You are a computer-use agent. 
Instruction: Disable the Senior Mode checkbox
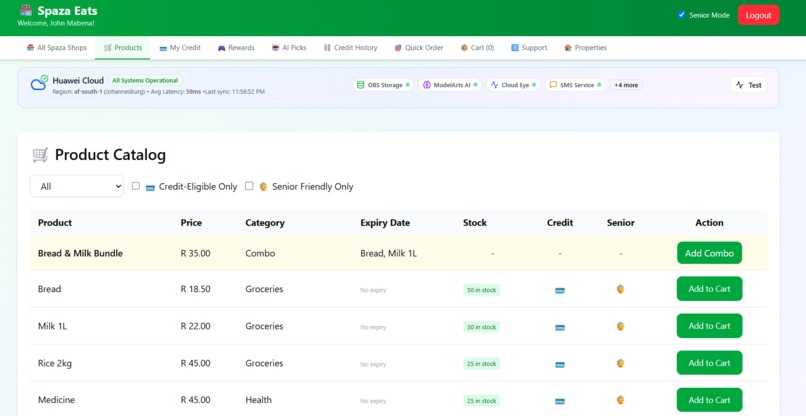coord(682,15)
